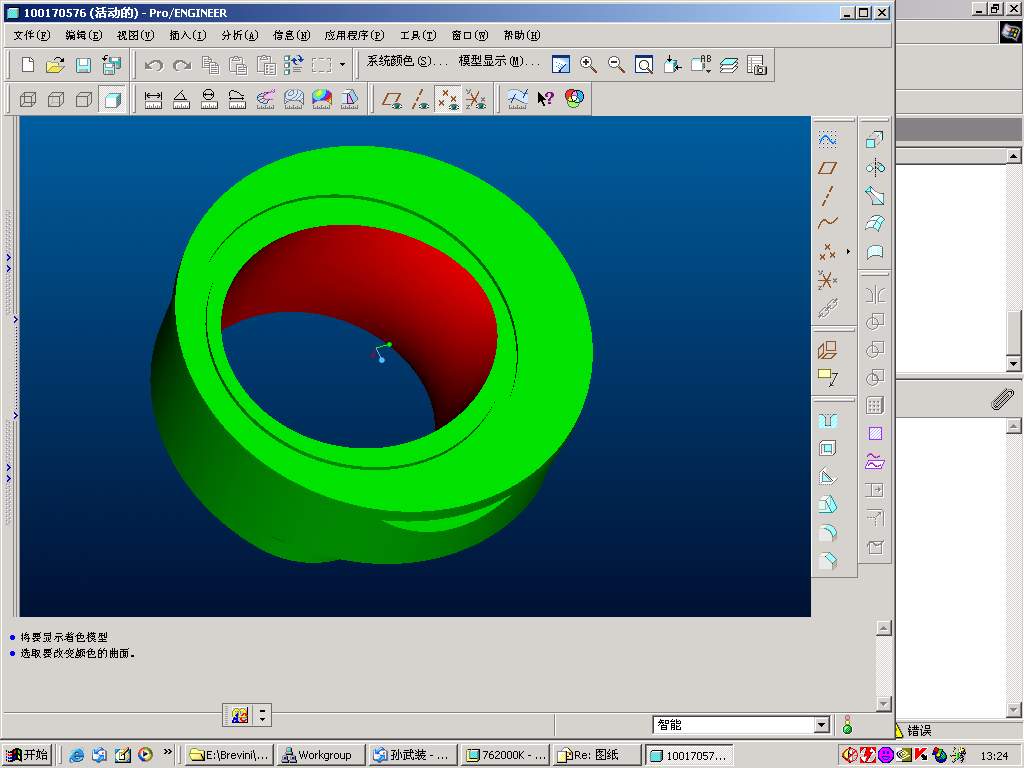Screen dimensions: 1024x768
Task: Select the hole tool
Action: point(827,420)
